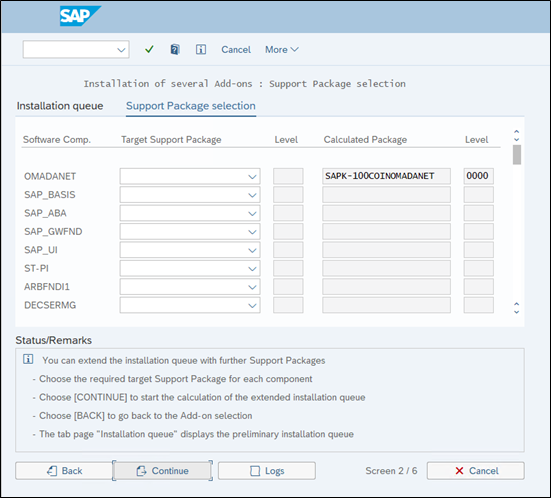Viewport: 551px width, 498px height.
Task: Click the Continue button
Action: coord(162,471)
